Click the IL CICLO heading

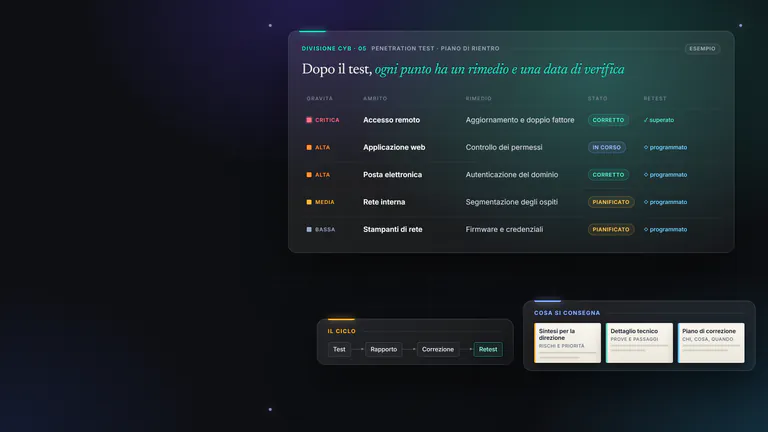pyautogui.click(x=342, y=331)
